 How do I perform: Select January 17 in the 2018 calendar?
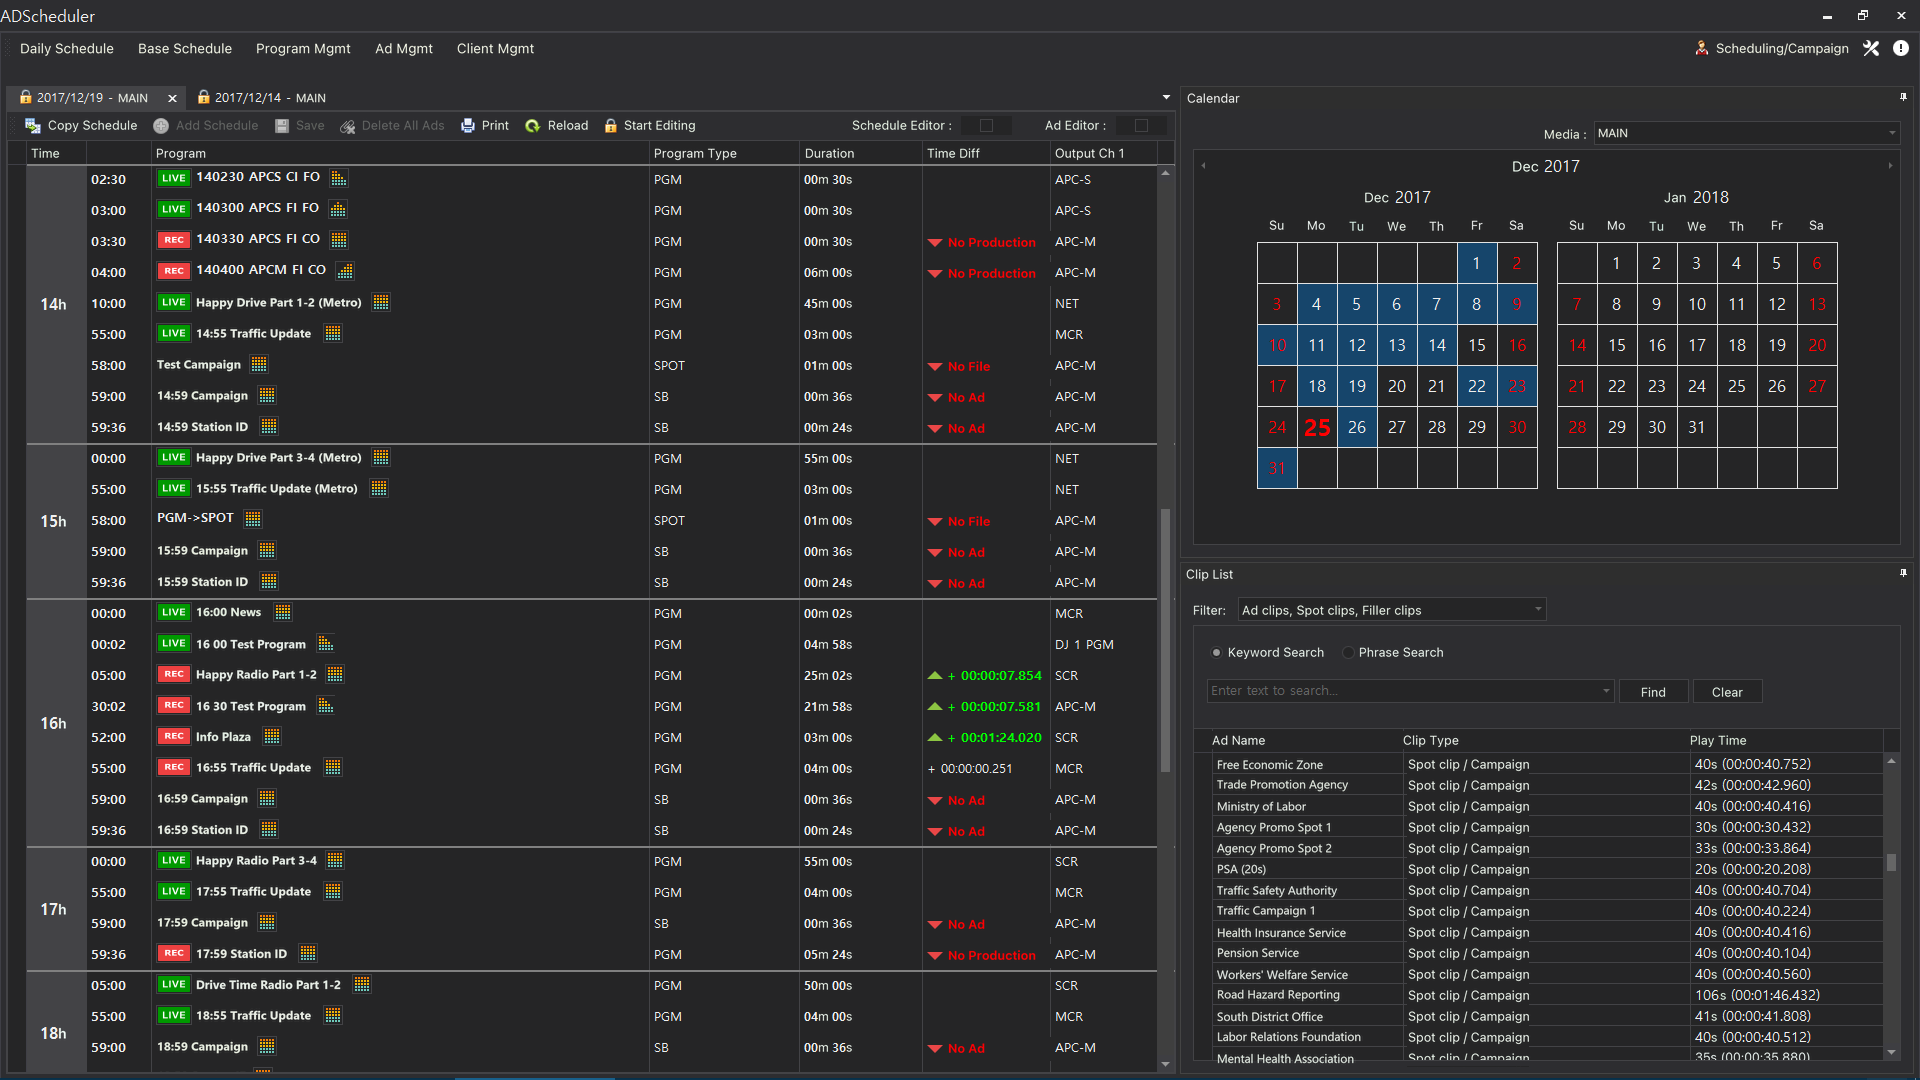(x=1697, y=345)
